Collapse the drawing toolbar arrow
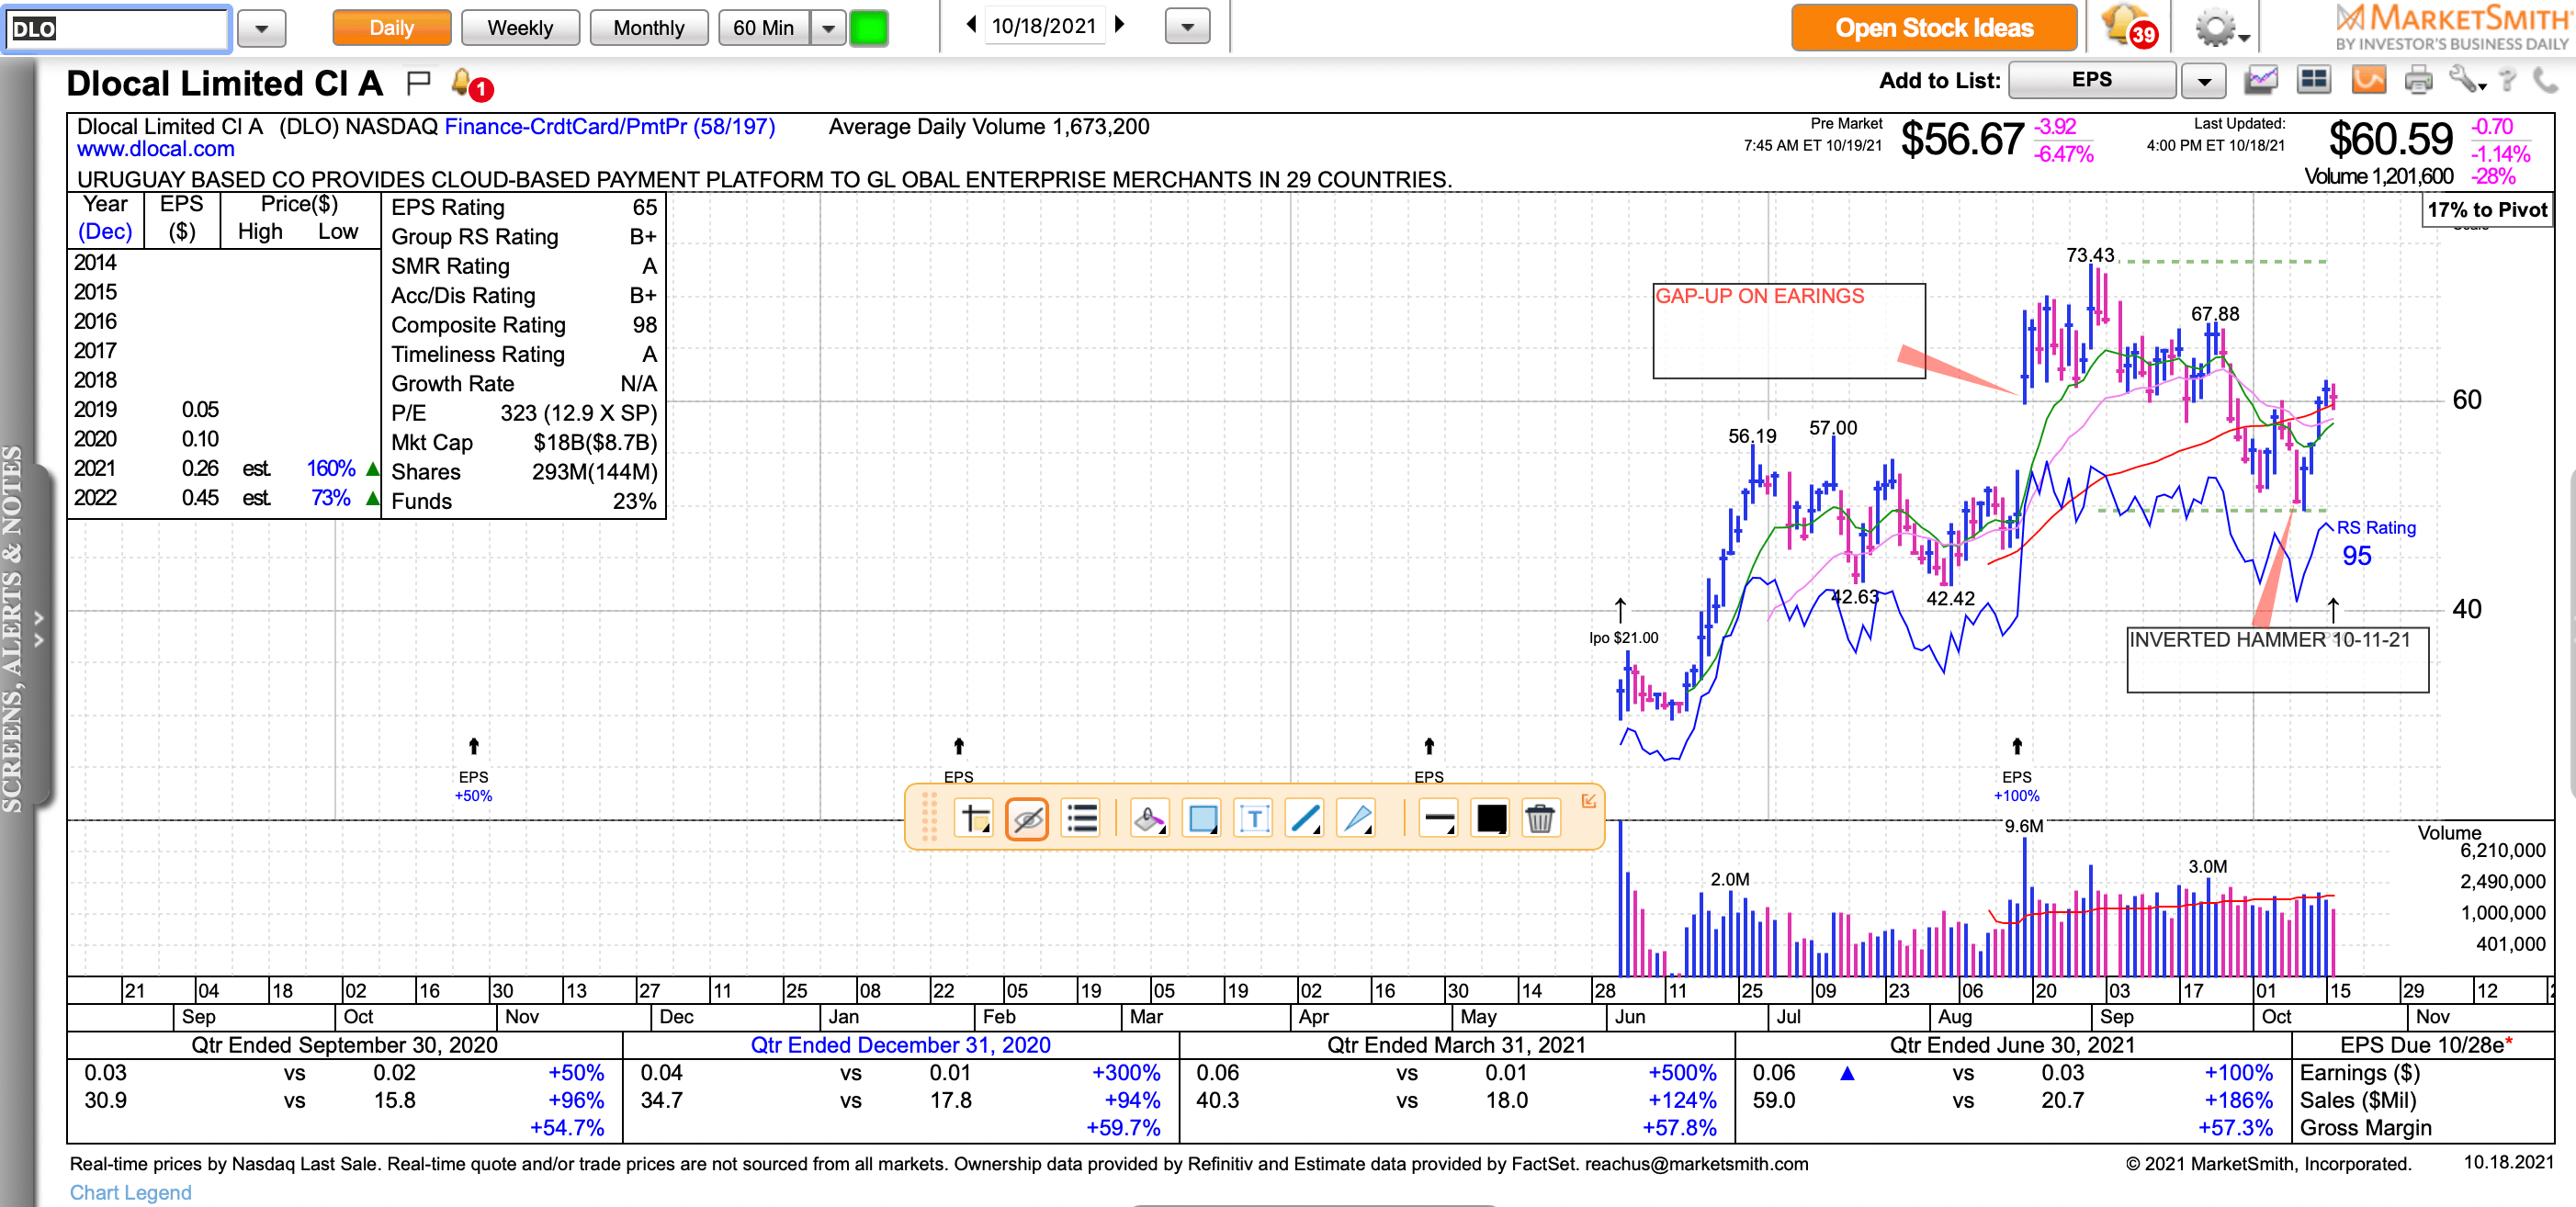This screenshot has width=2576, height=1207. click(1588, 801)
